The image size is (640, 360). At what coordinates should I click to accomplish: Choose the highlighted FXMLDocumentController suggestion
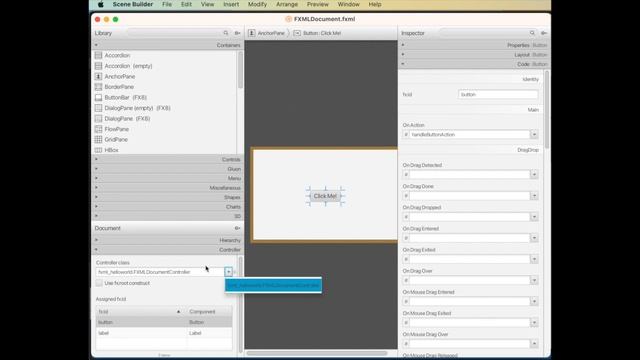point(273,285)
